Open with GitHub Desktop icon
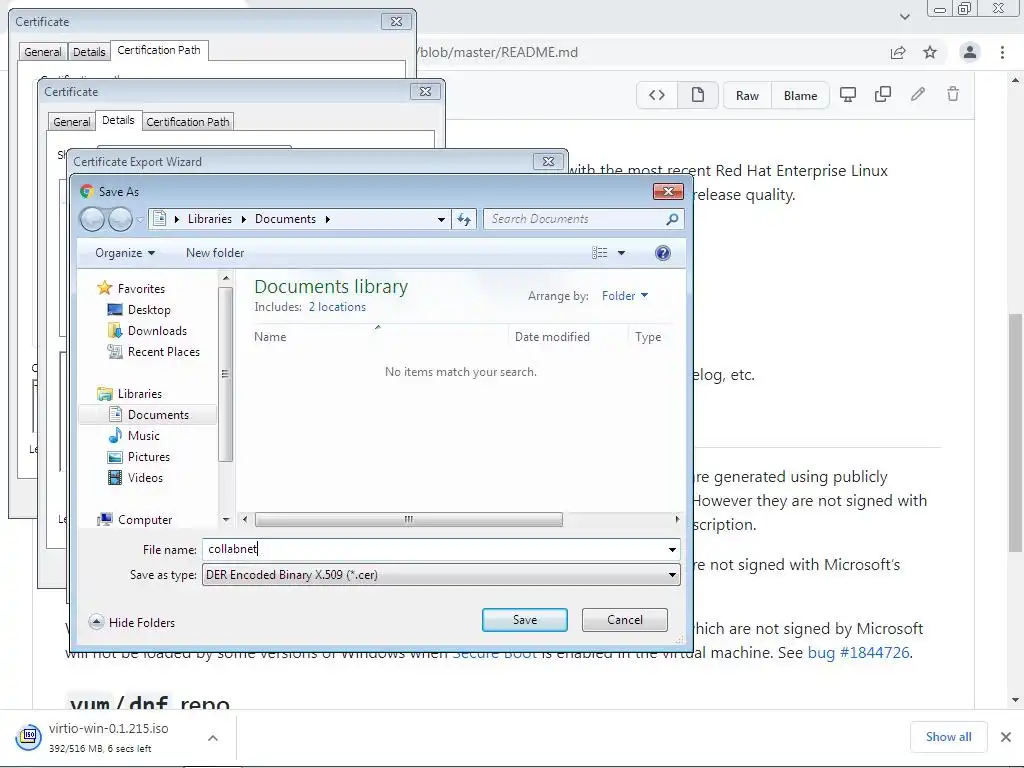 click(848, 95)
